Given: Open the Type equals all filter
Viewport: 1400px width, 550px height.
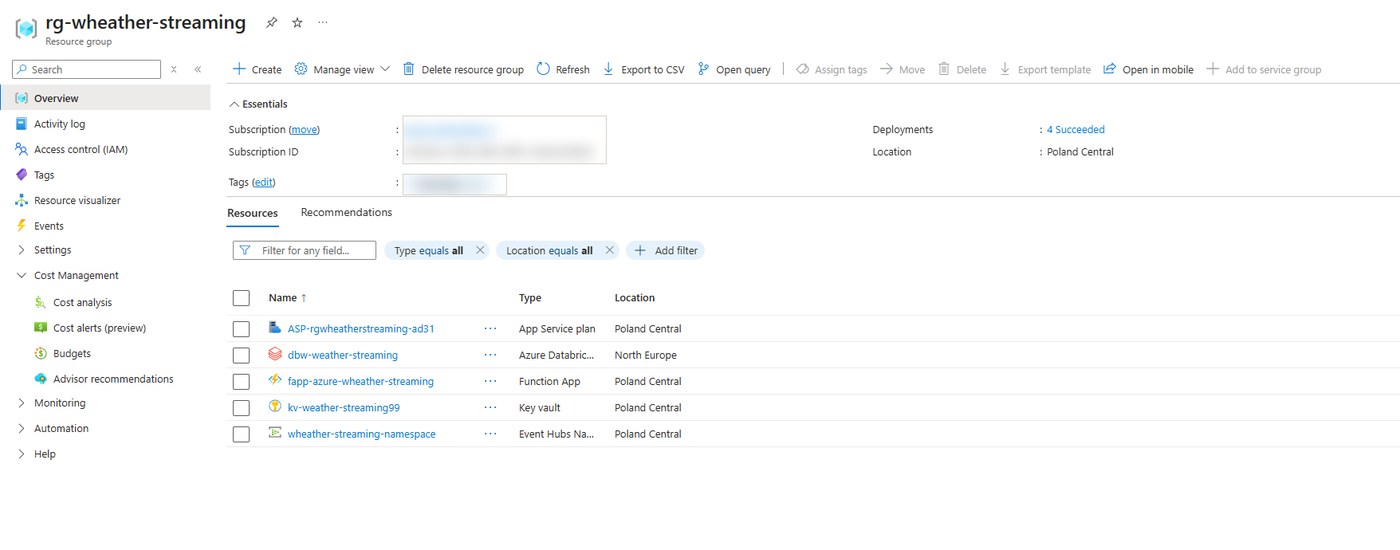Looking at the screenshot, I should coord(428,251).
